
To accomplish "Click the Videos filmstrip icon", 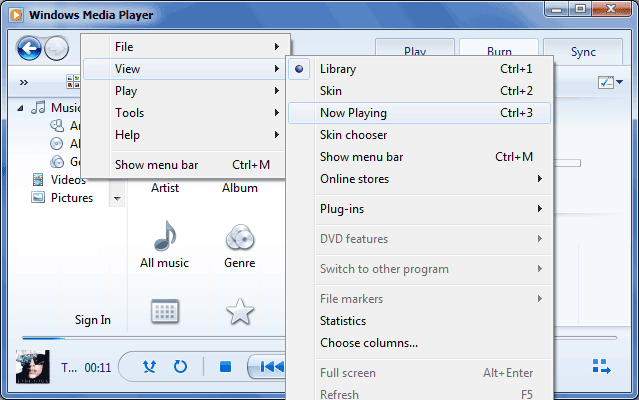I will click(38, 179).
